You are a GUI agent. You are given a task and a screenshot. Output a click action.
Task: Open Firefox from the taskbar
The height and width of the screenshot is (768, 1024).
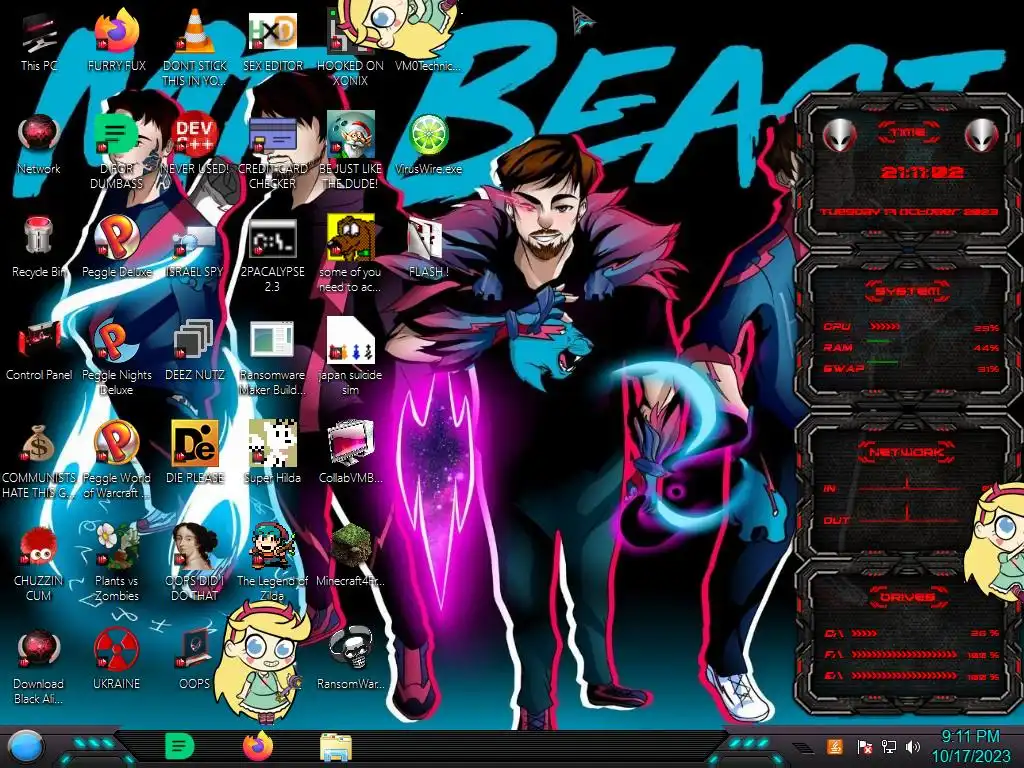click(x=258, y=746)
